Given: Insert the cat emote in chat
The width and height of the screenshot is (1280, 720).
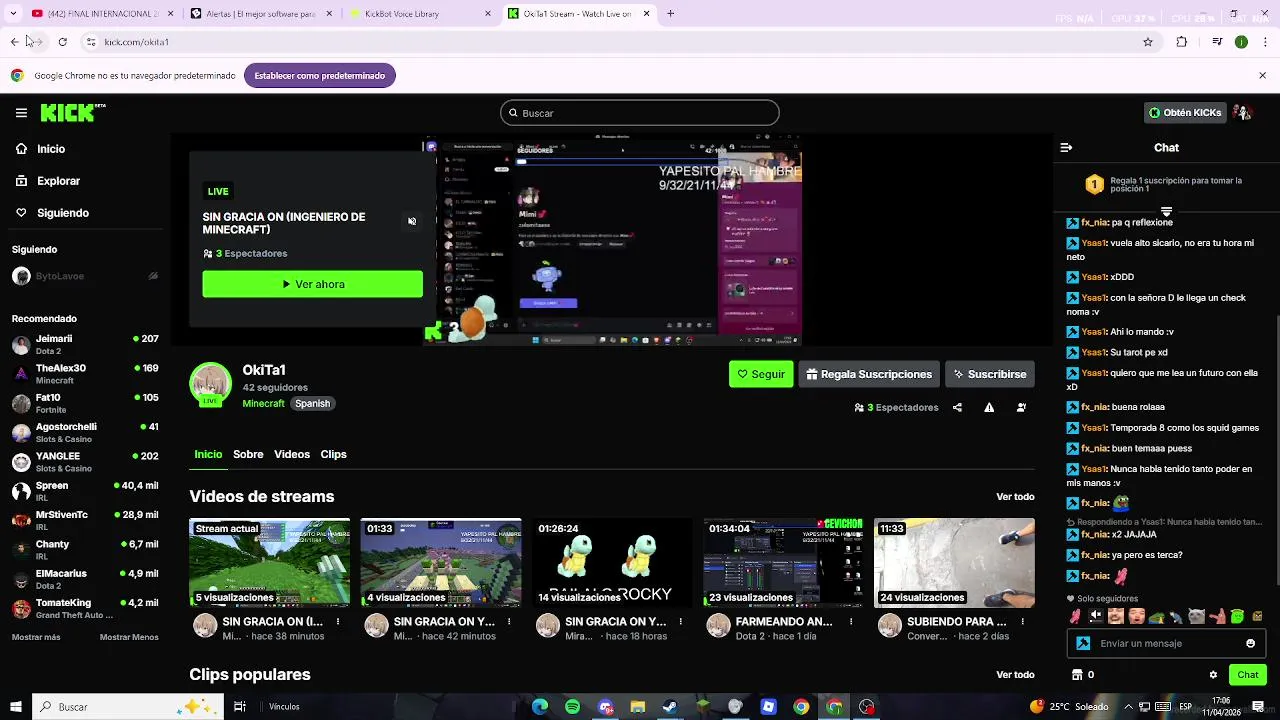Looking at the screenshot, I should (1196, 616).
